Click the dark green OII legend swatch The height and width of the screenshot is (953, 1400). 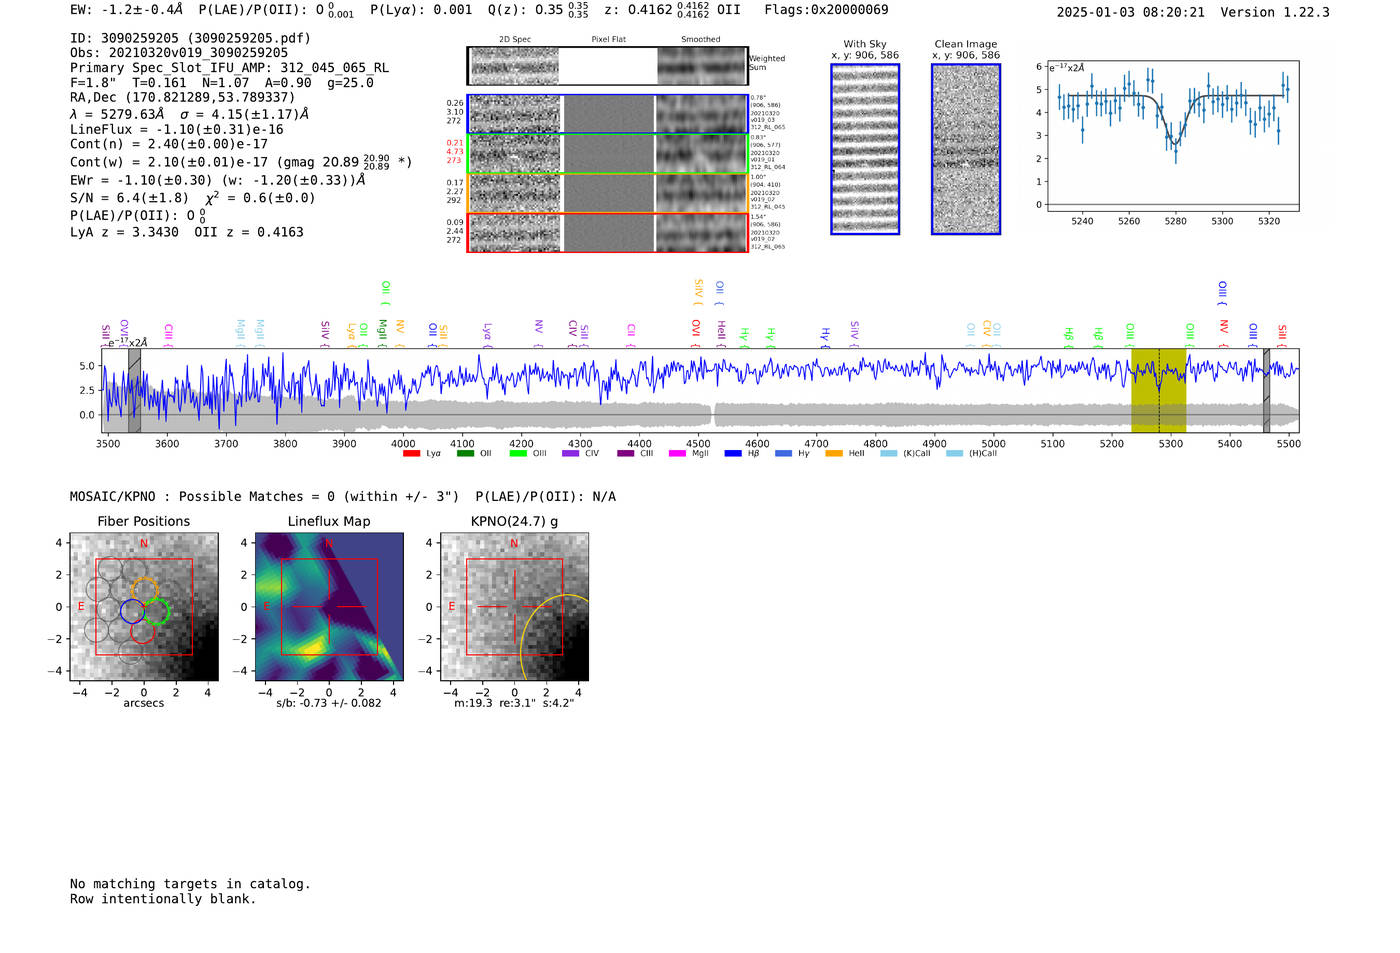click(465, 454)
